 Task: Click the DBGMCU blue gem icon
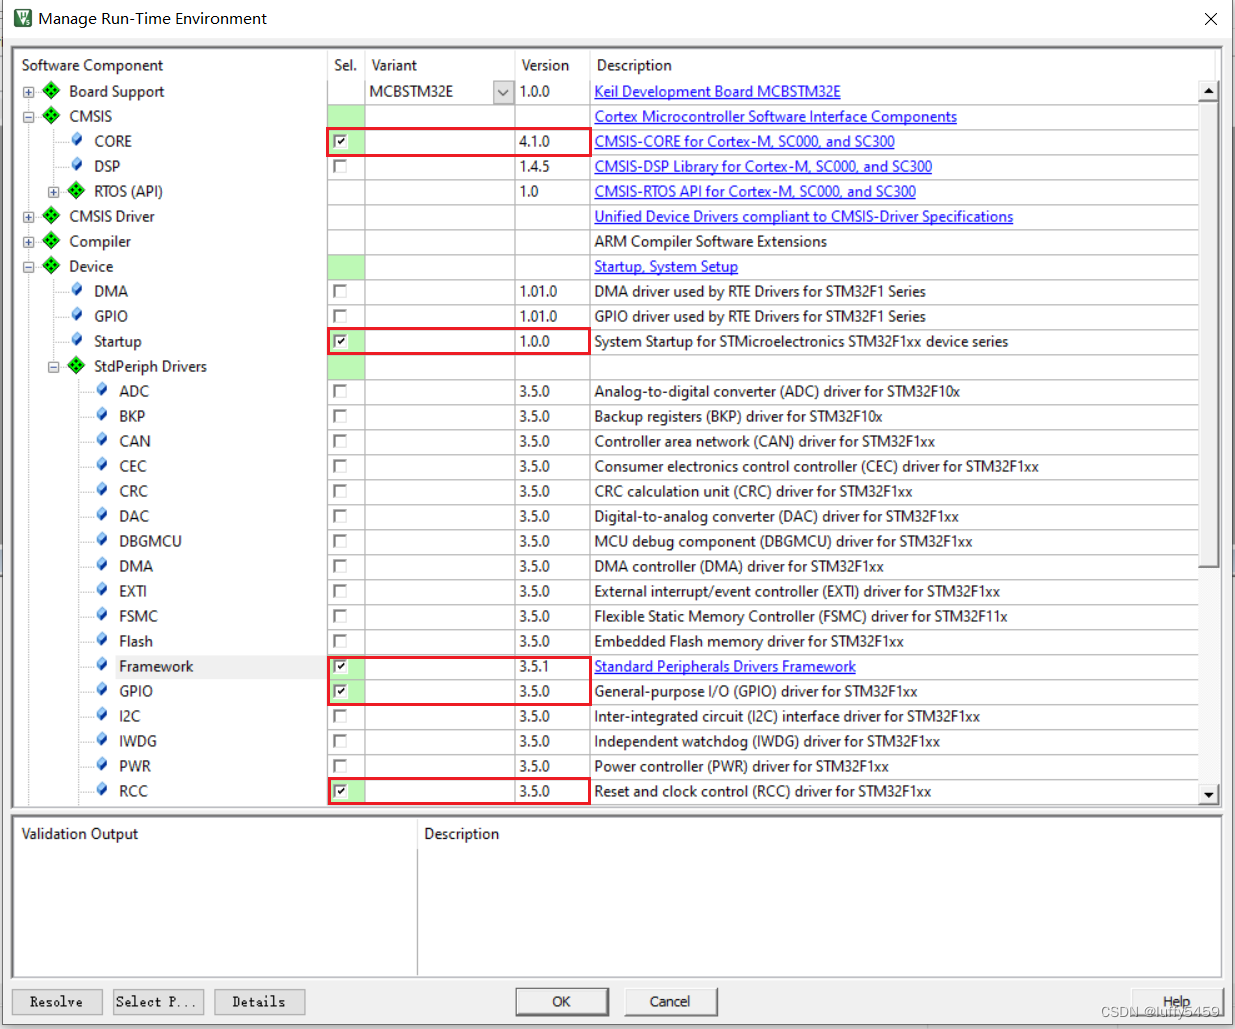pyautogui.click(x=102, y=540)
